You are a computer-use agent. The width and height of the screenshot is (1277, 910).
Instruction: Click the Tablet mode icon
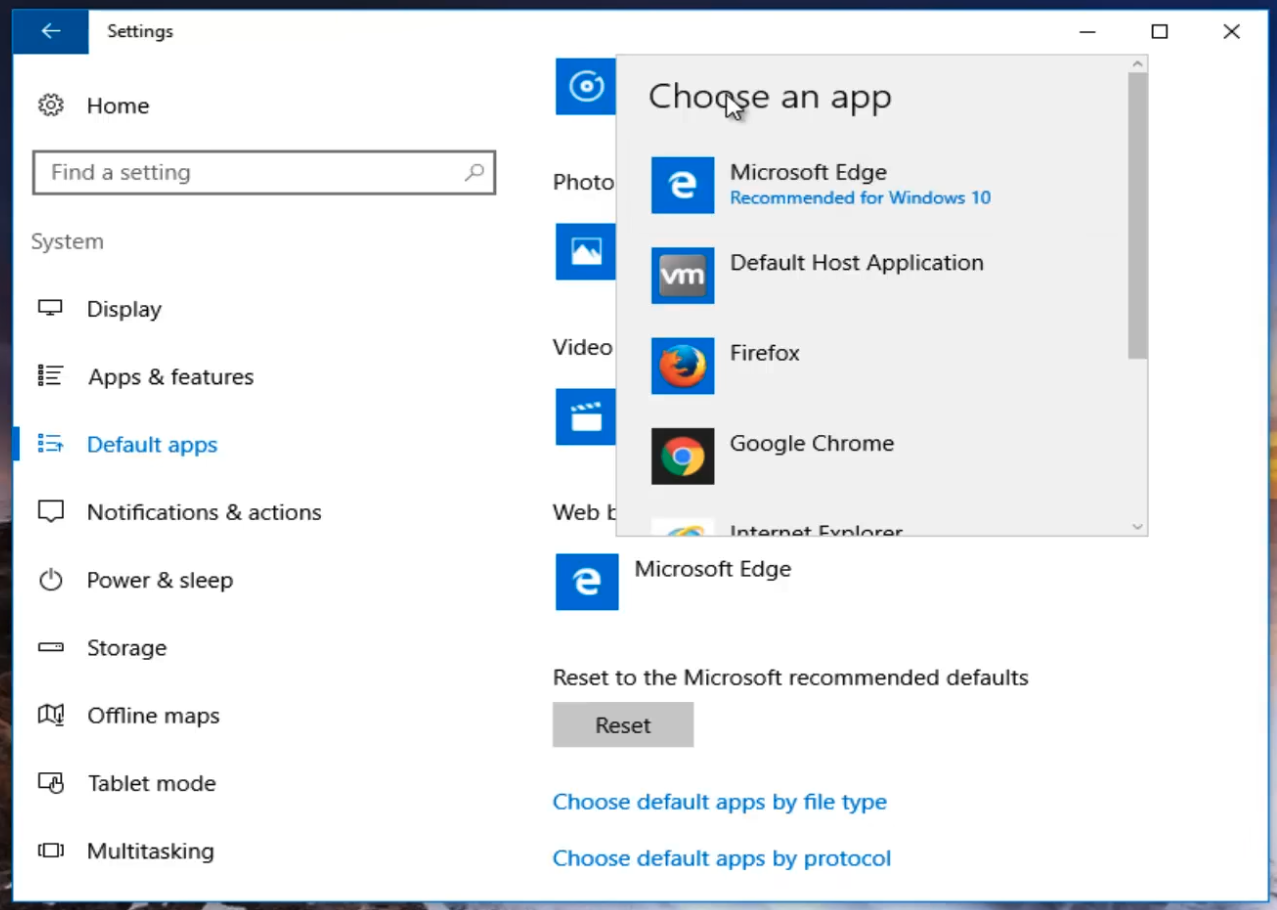coord(50,783)
